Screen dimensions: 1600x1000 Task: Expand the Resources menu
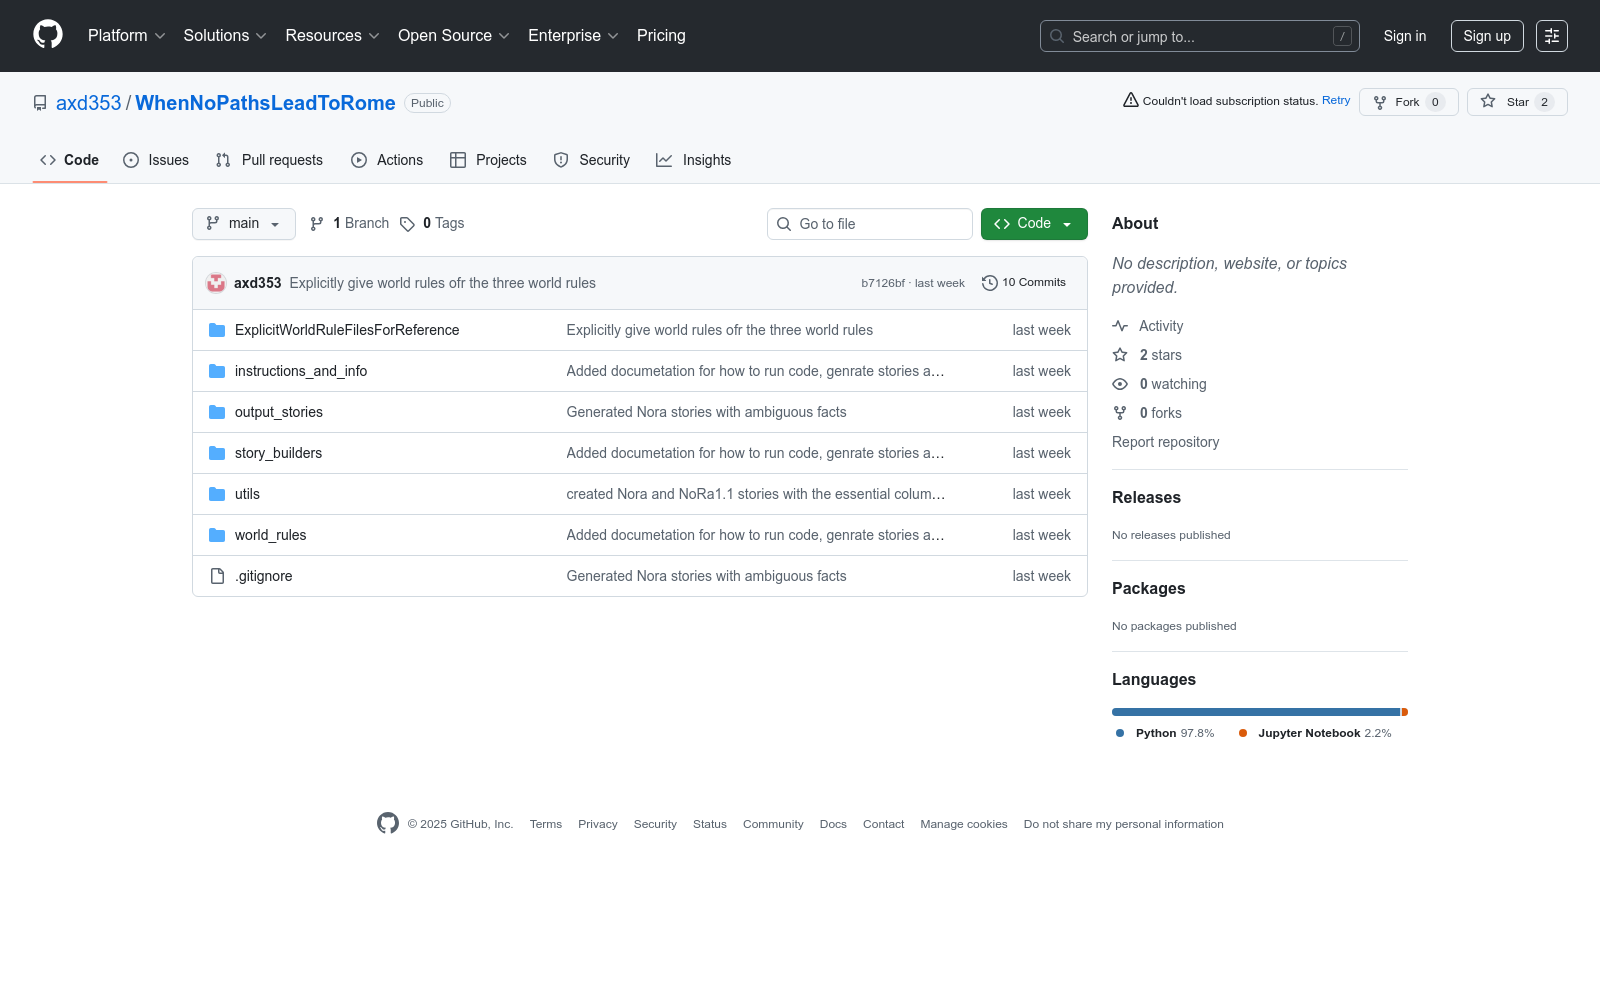pyautogui.click(x=332, y=36)
